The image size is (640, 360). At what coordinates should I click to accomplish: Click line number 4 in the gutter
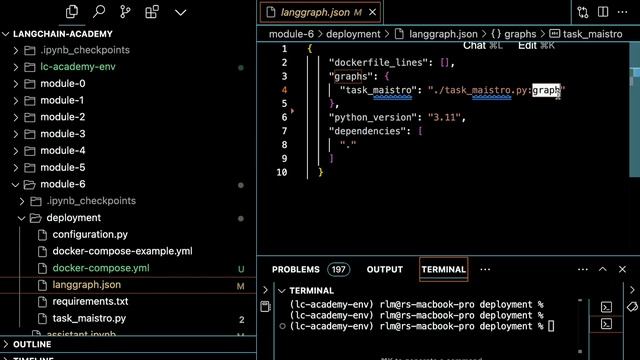point(284,90)
